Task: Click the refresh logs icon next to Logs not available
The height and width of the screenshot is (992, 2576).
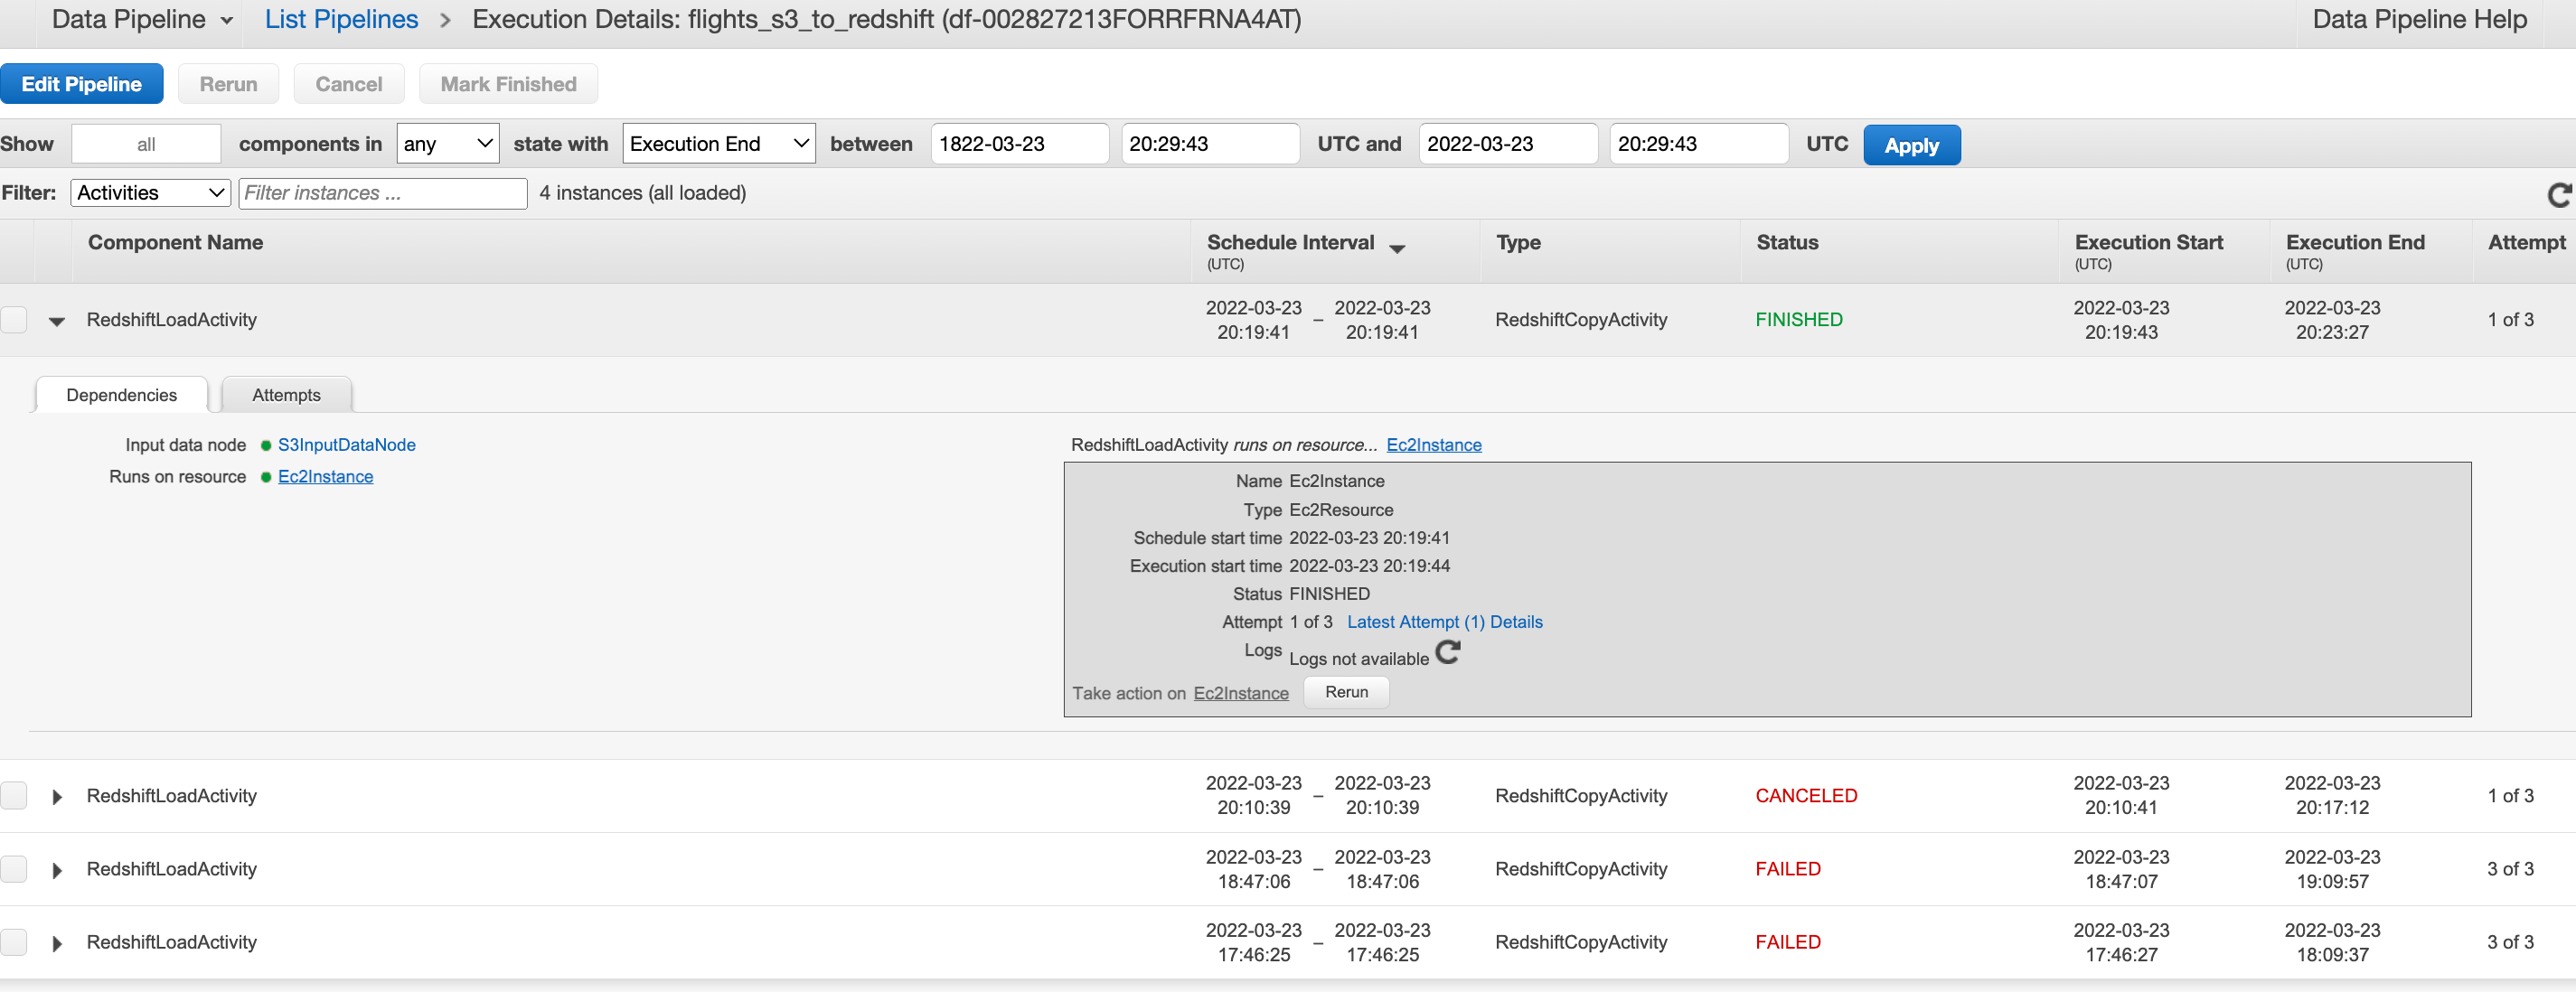Action: 1447,653
